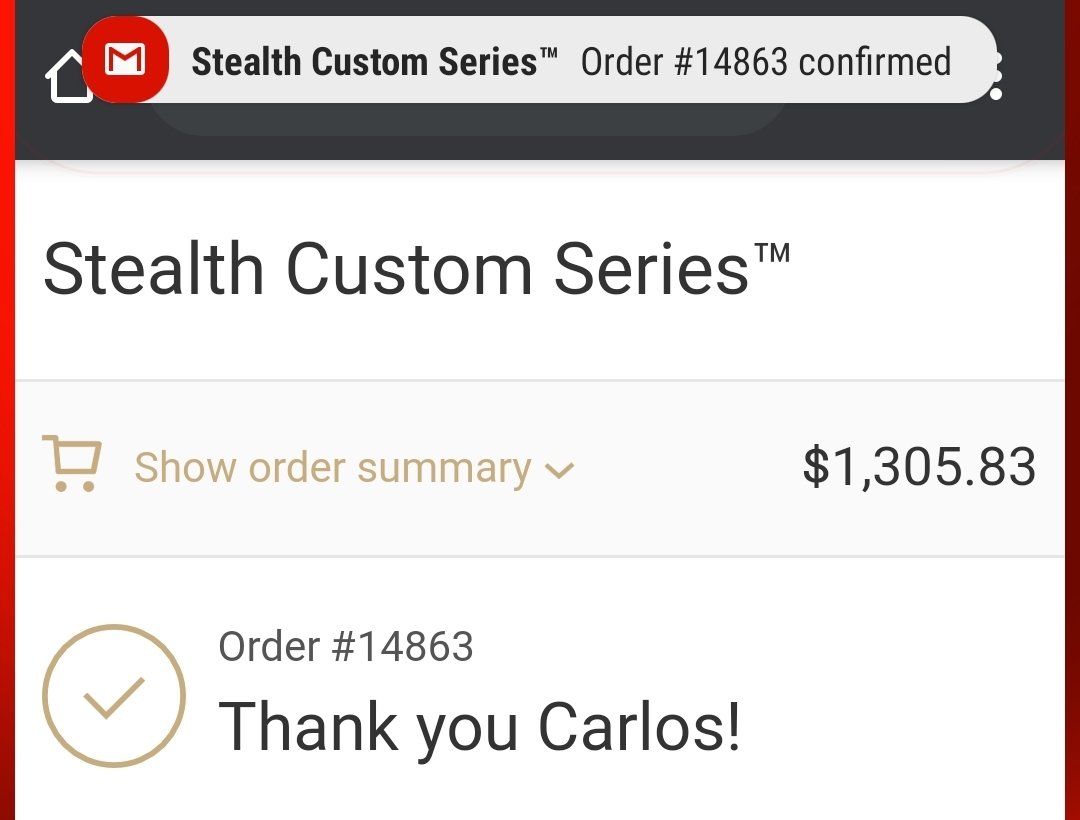Tap the $1,305.83 order total
The image size is (1080, 820).
click(x=919, y=467)
